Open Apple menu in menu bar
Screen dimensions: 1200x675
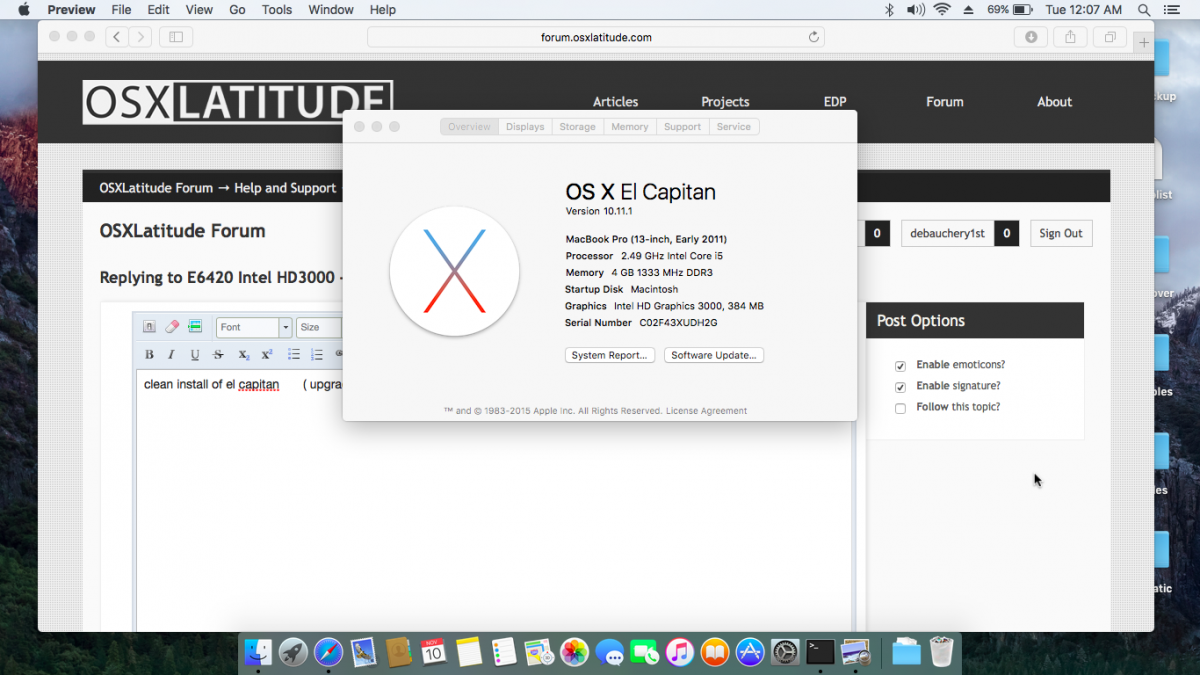[x=23, y=10]
